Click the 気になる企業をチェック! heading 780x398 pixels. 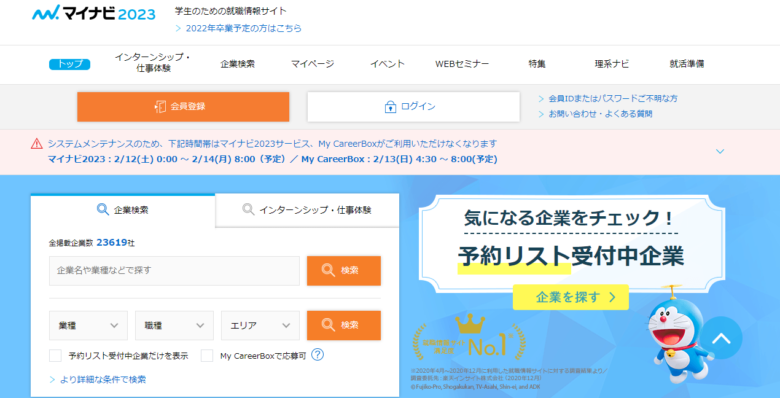570,217
